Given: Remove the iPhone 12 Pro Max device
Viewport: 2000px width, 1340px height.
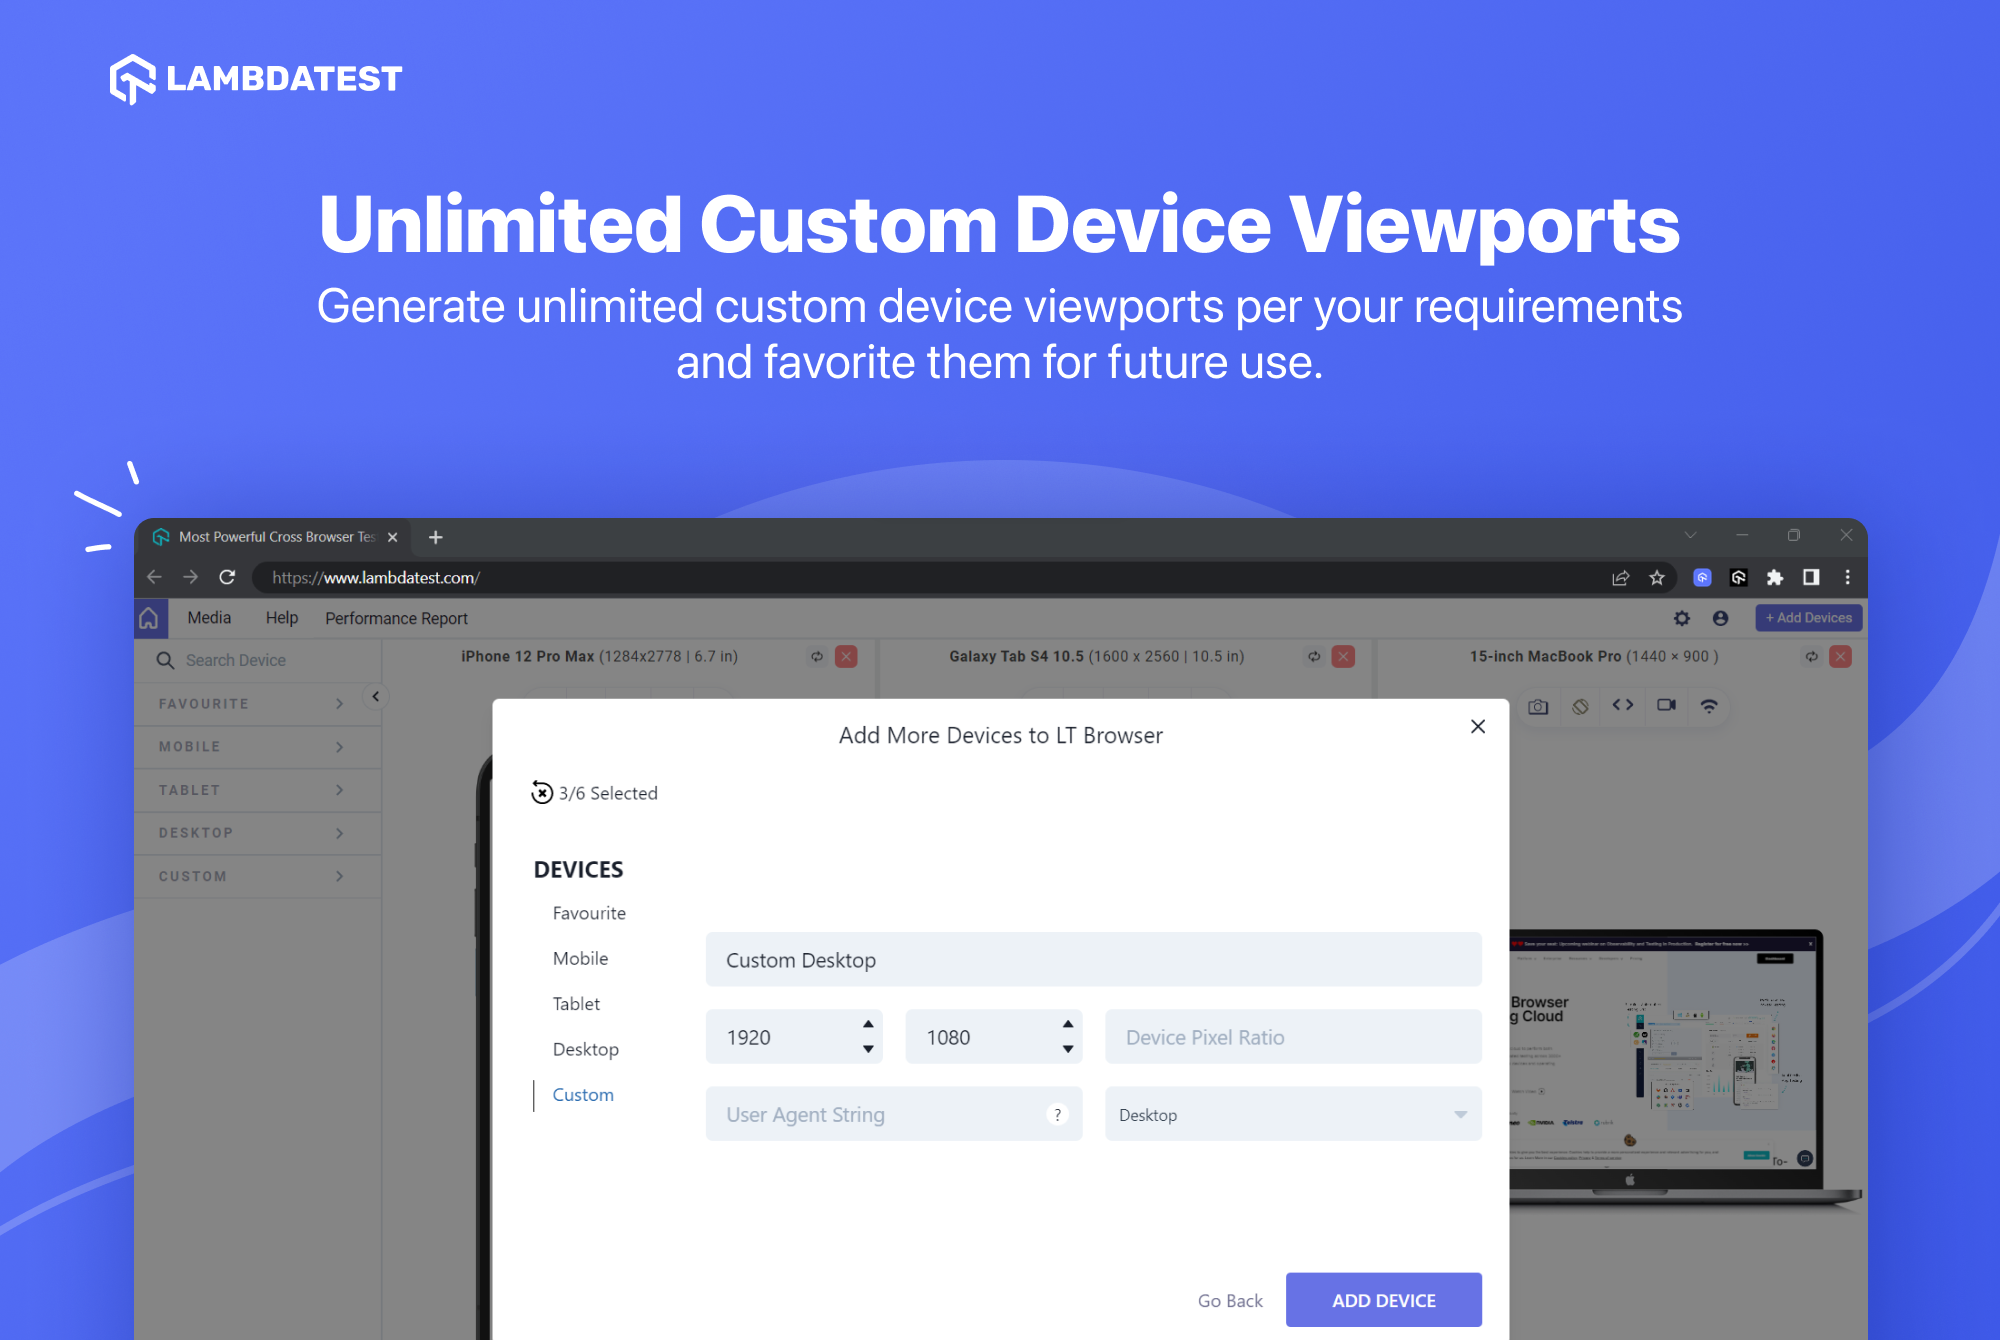Looking at the screenshot, I should (x=846, y=657).
